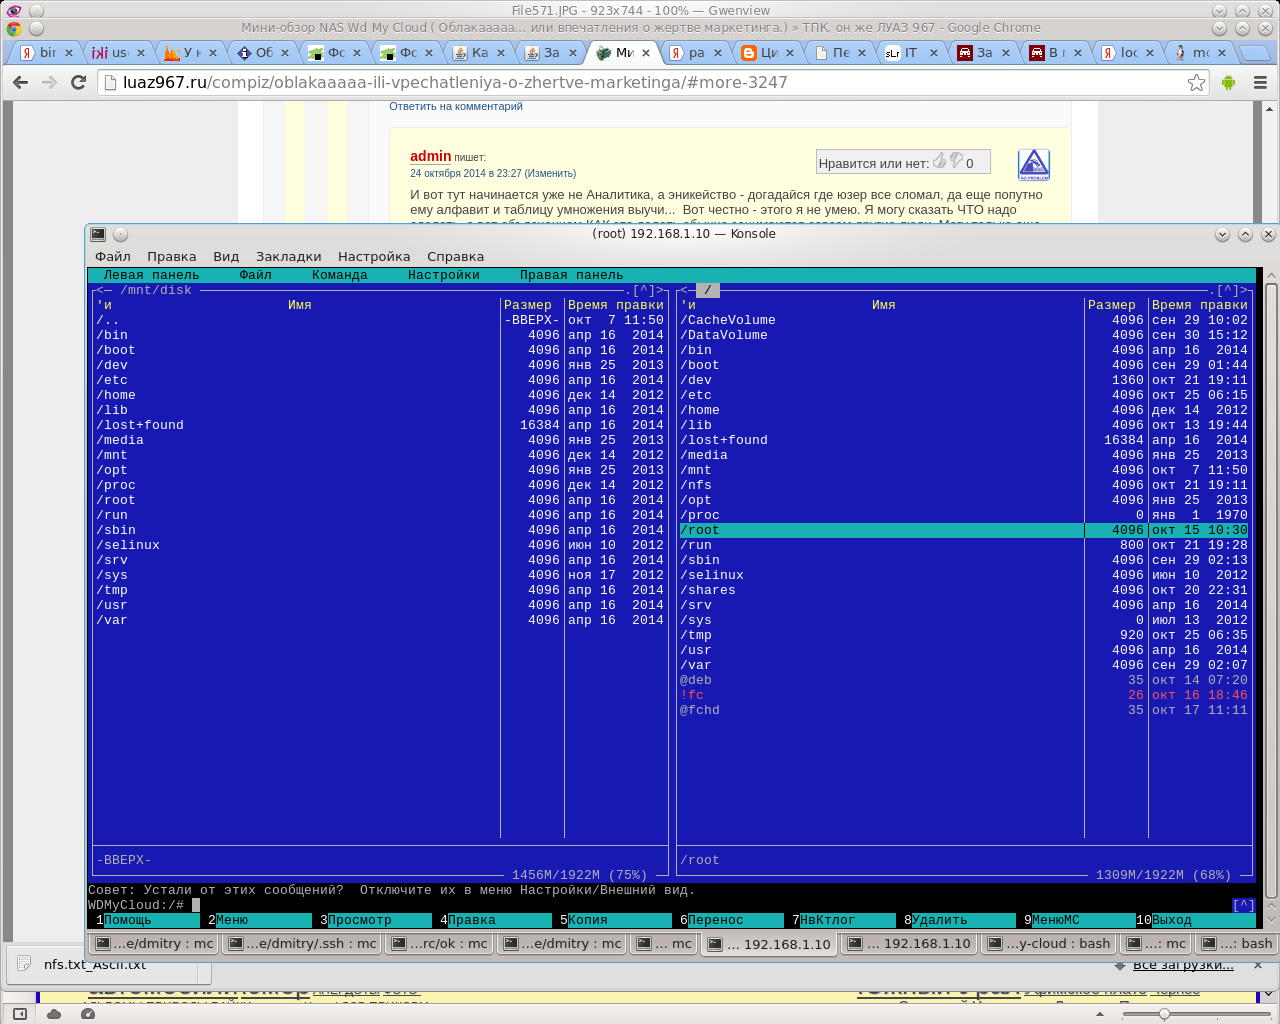Switch to the y-cloud : bash Konsole tab
Image resolution: width=1280 pixels, height=1024 pixels.
pos(1049,943)
